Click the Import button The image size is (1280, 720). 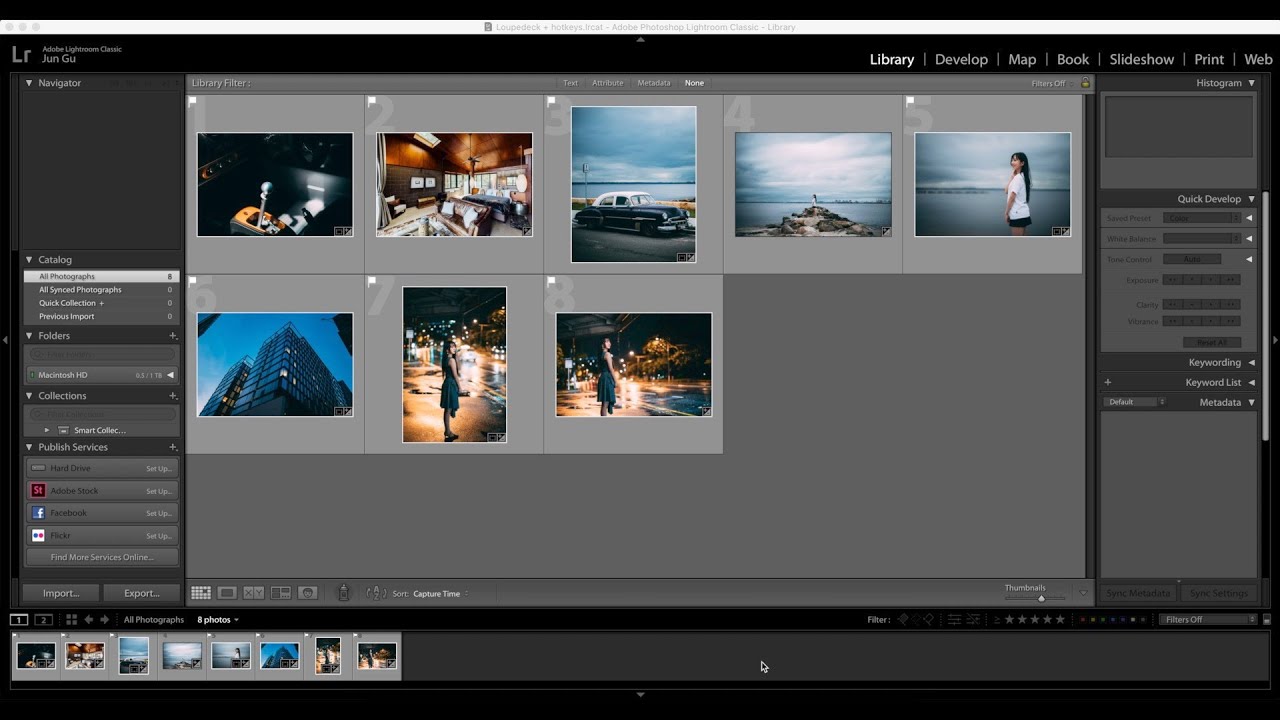[x=61, y=593]
